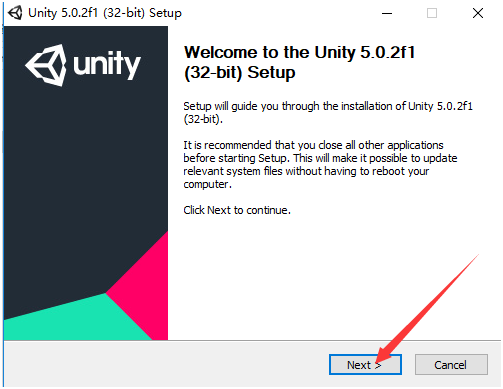This screenshot has height=389, width=503.
Task: Click the 'Setup will guide you' paragraph
Action: coord(328,112)
